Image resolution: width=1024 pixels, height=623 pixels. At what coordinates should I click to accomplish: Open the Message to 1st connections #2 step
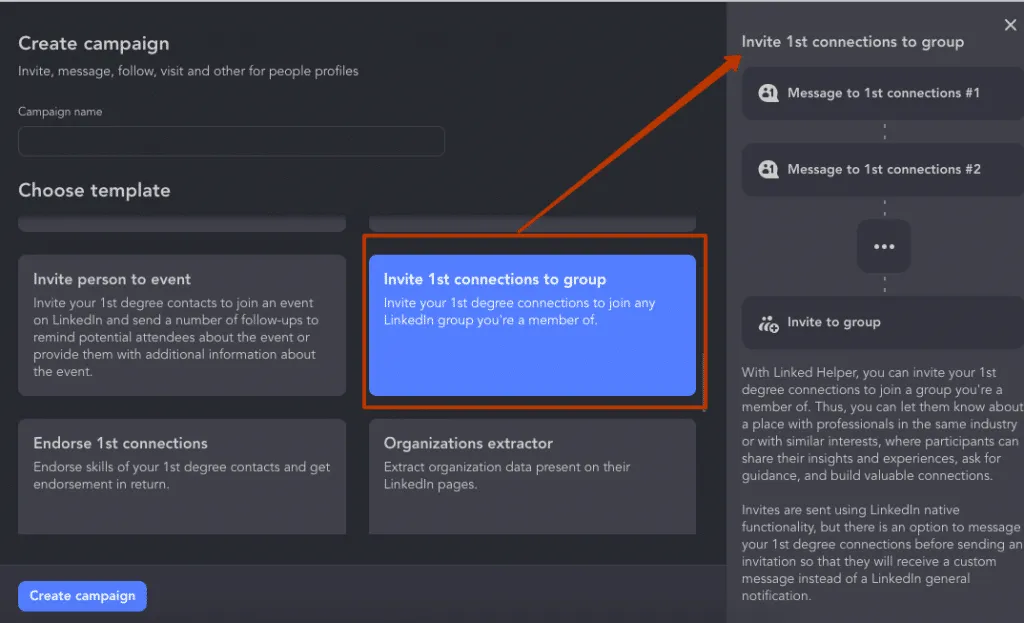[882, 169]
